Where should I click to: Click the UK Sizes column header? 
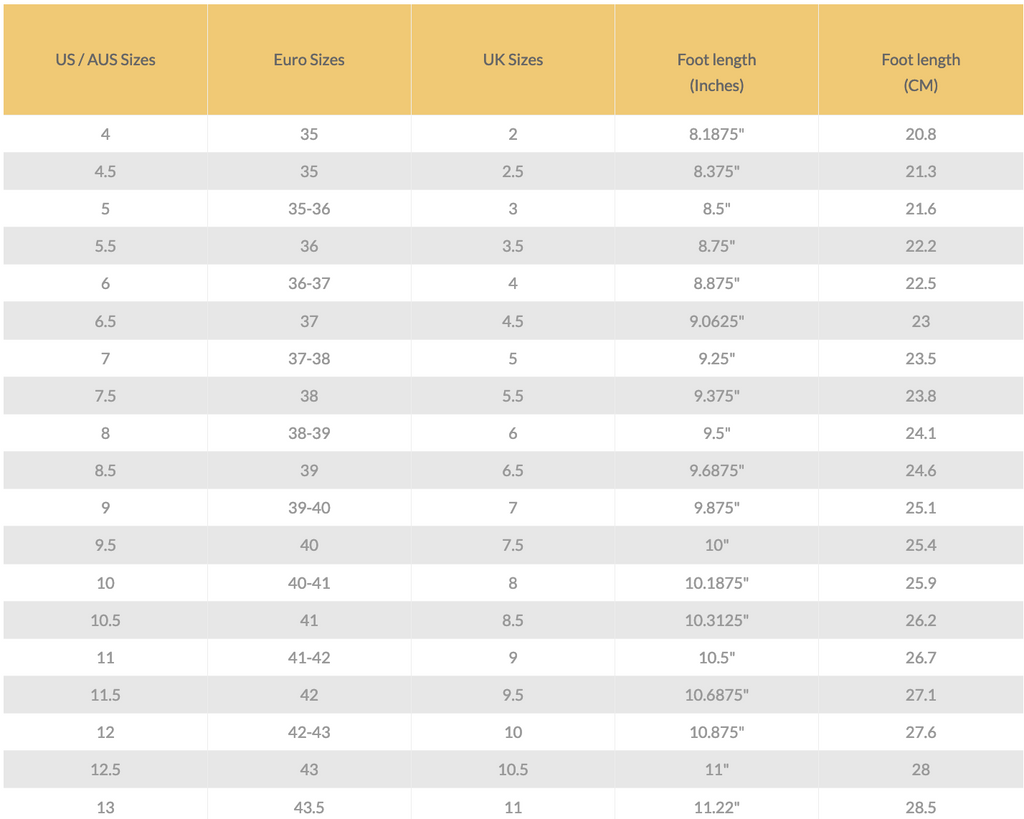[513, 59]
